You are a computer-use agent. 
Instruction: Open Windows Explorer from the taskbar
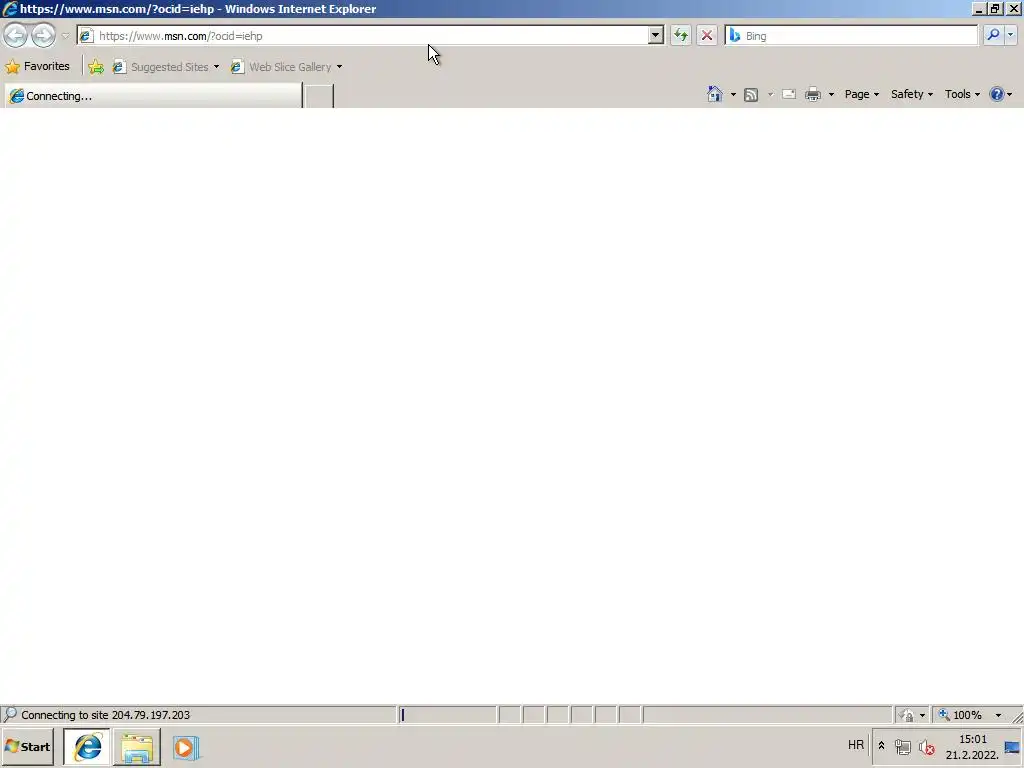click(136, 747)
